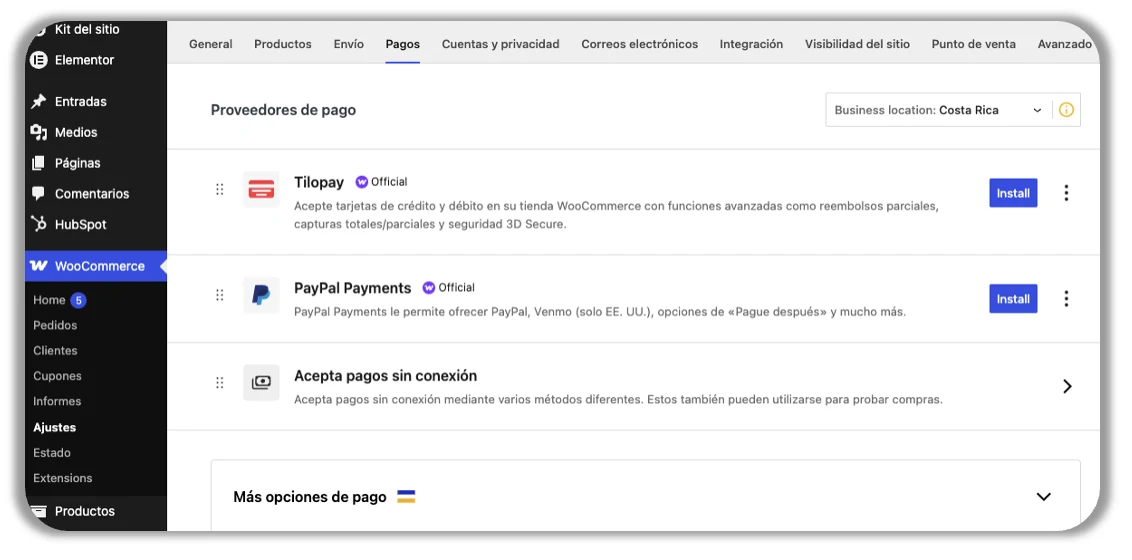The width and height of the screenshot is (1132, 560).
Task: Switch to the General tab
Action: [x=211, y=44]
